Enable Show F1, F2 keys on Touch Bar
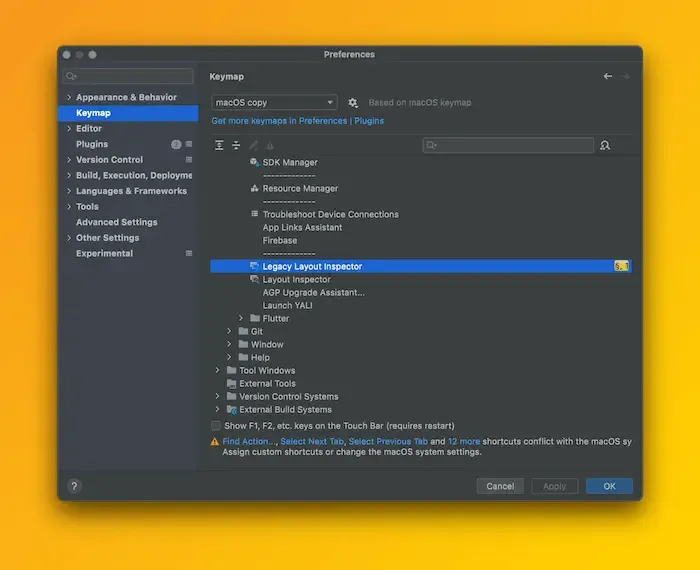The width and height of the screenshot is (700, 570). coord(216,425)
